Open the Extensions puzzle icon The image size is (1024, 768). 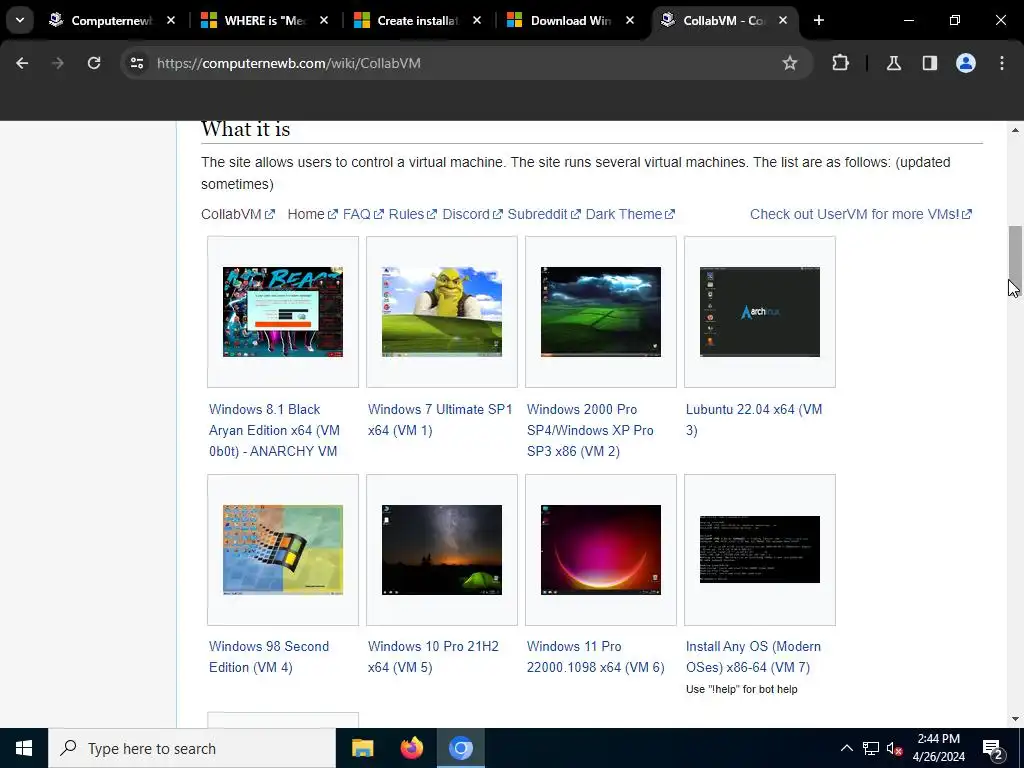coord(840,63)
